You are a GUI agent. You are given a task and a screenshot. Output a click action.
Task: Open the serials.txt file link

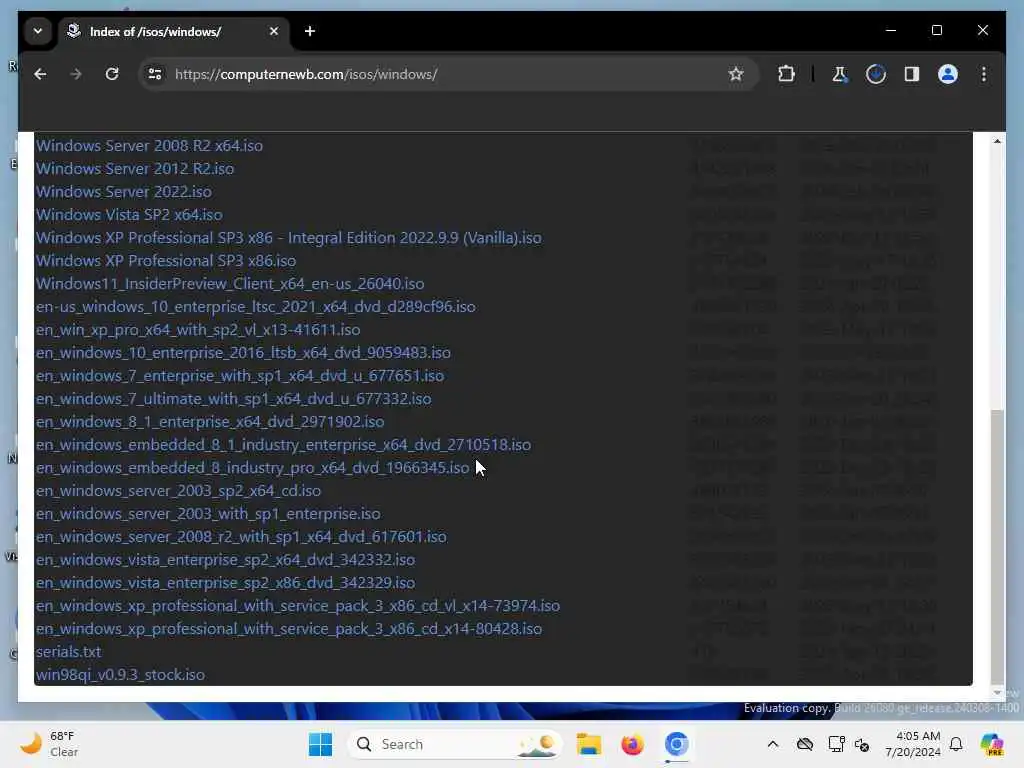click(69, 652)
